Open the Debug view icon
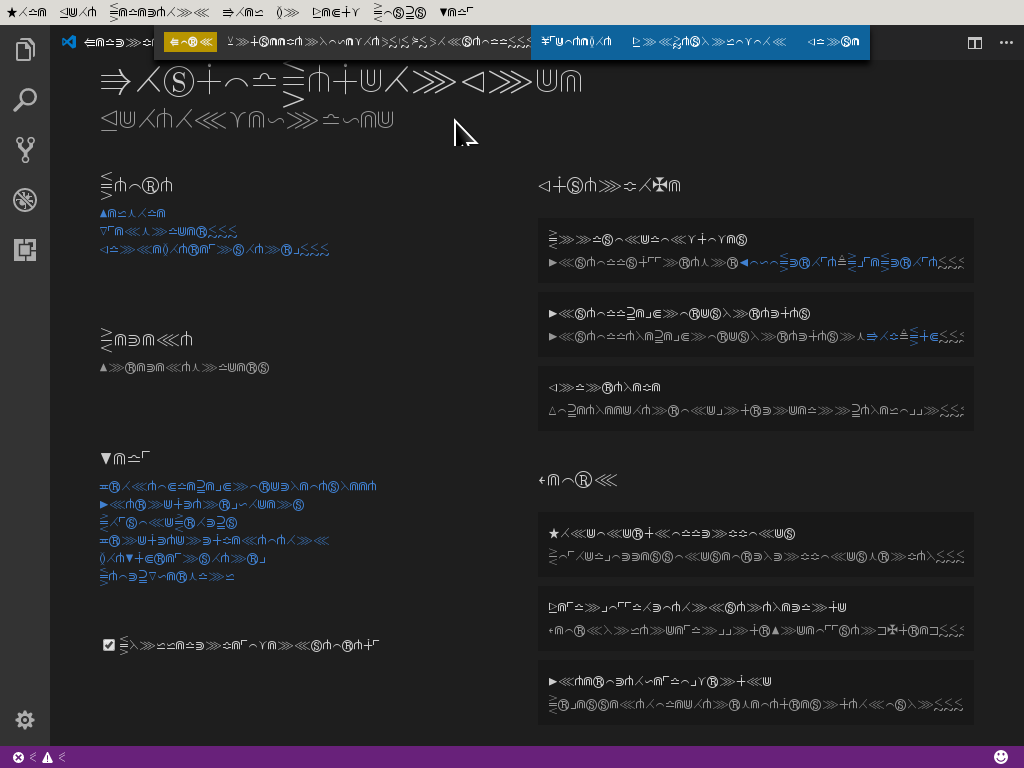The height and width of the screenshot is (768, 1024). point(25,199)
